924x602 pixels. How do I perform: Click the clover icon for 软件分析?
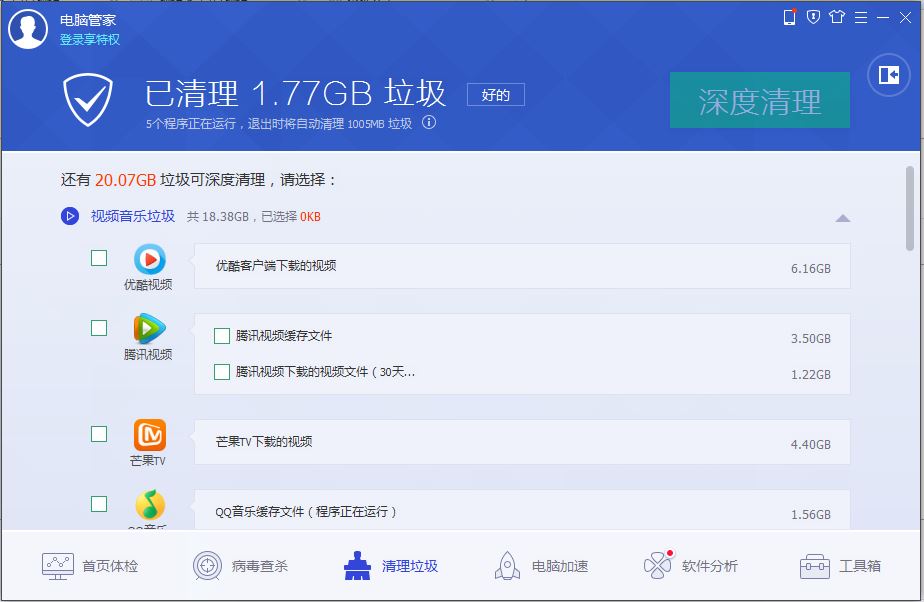658,565
